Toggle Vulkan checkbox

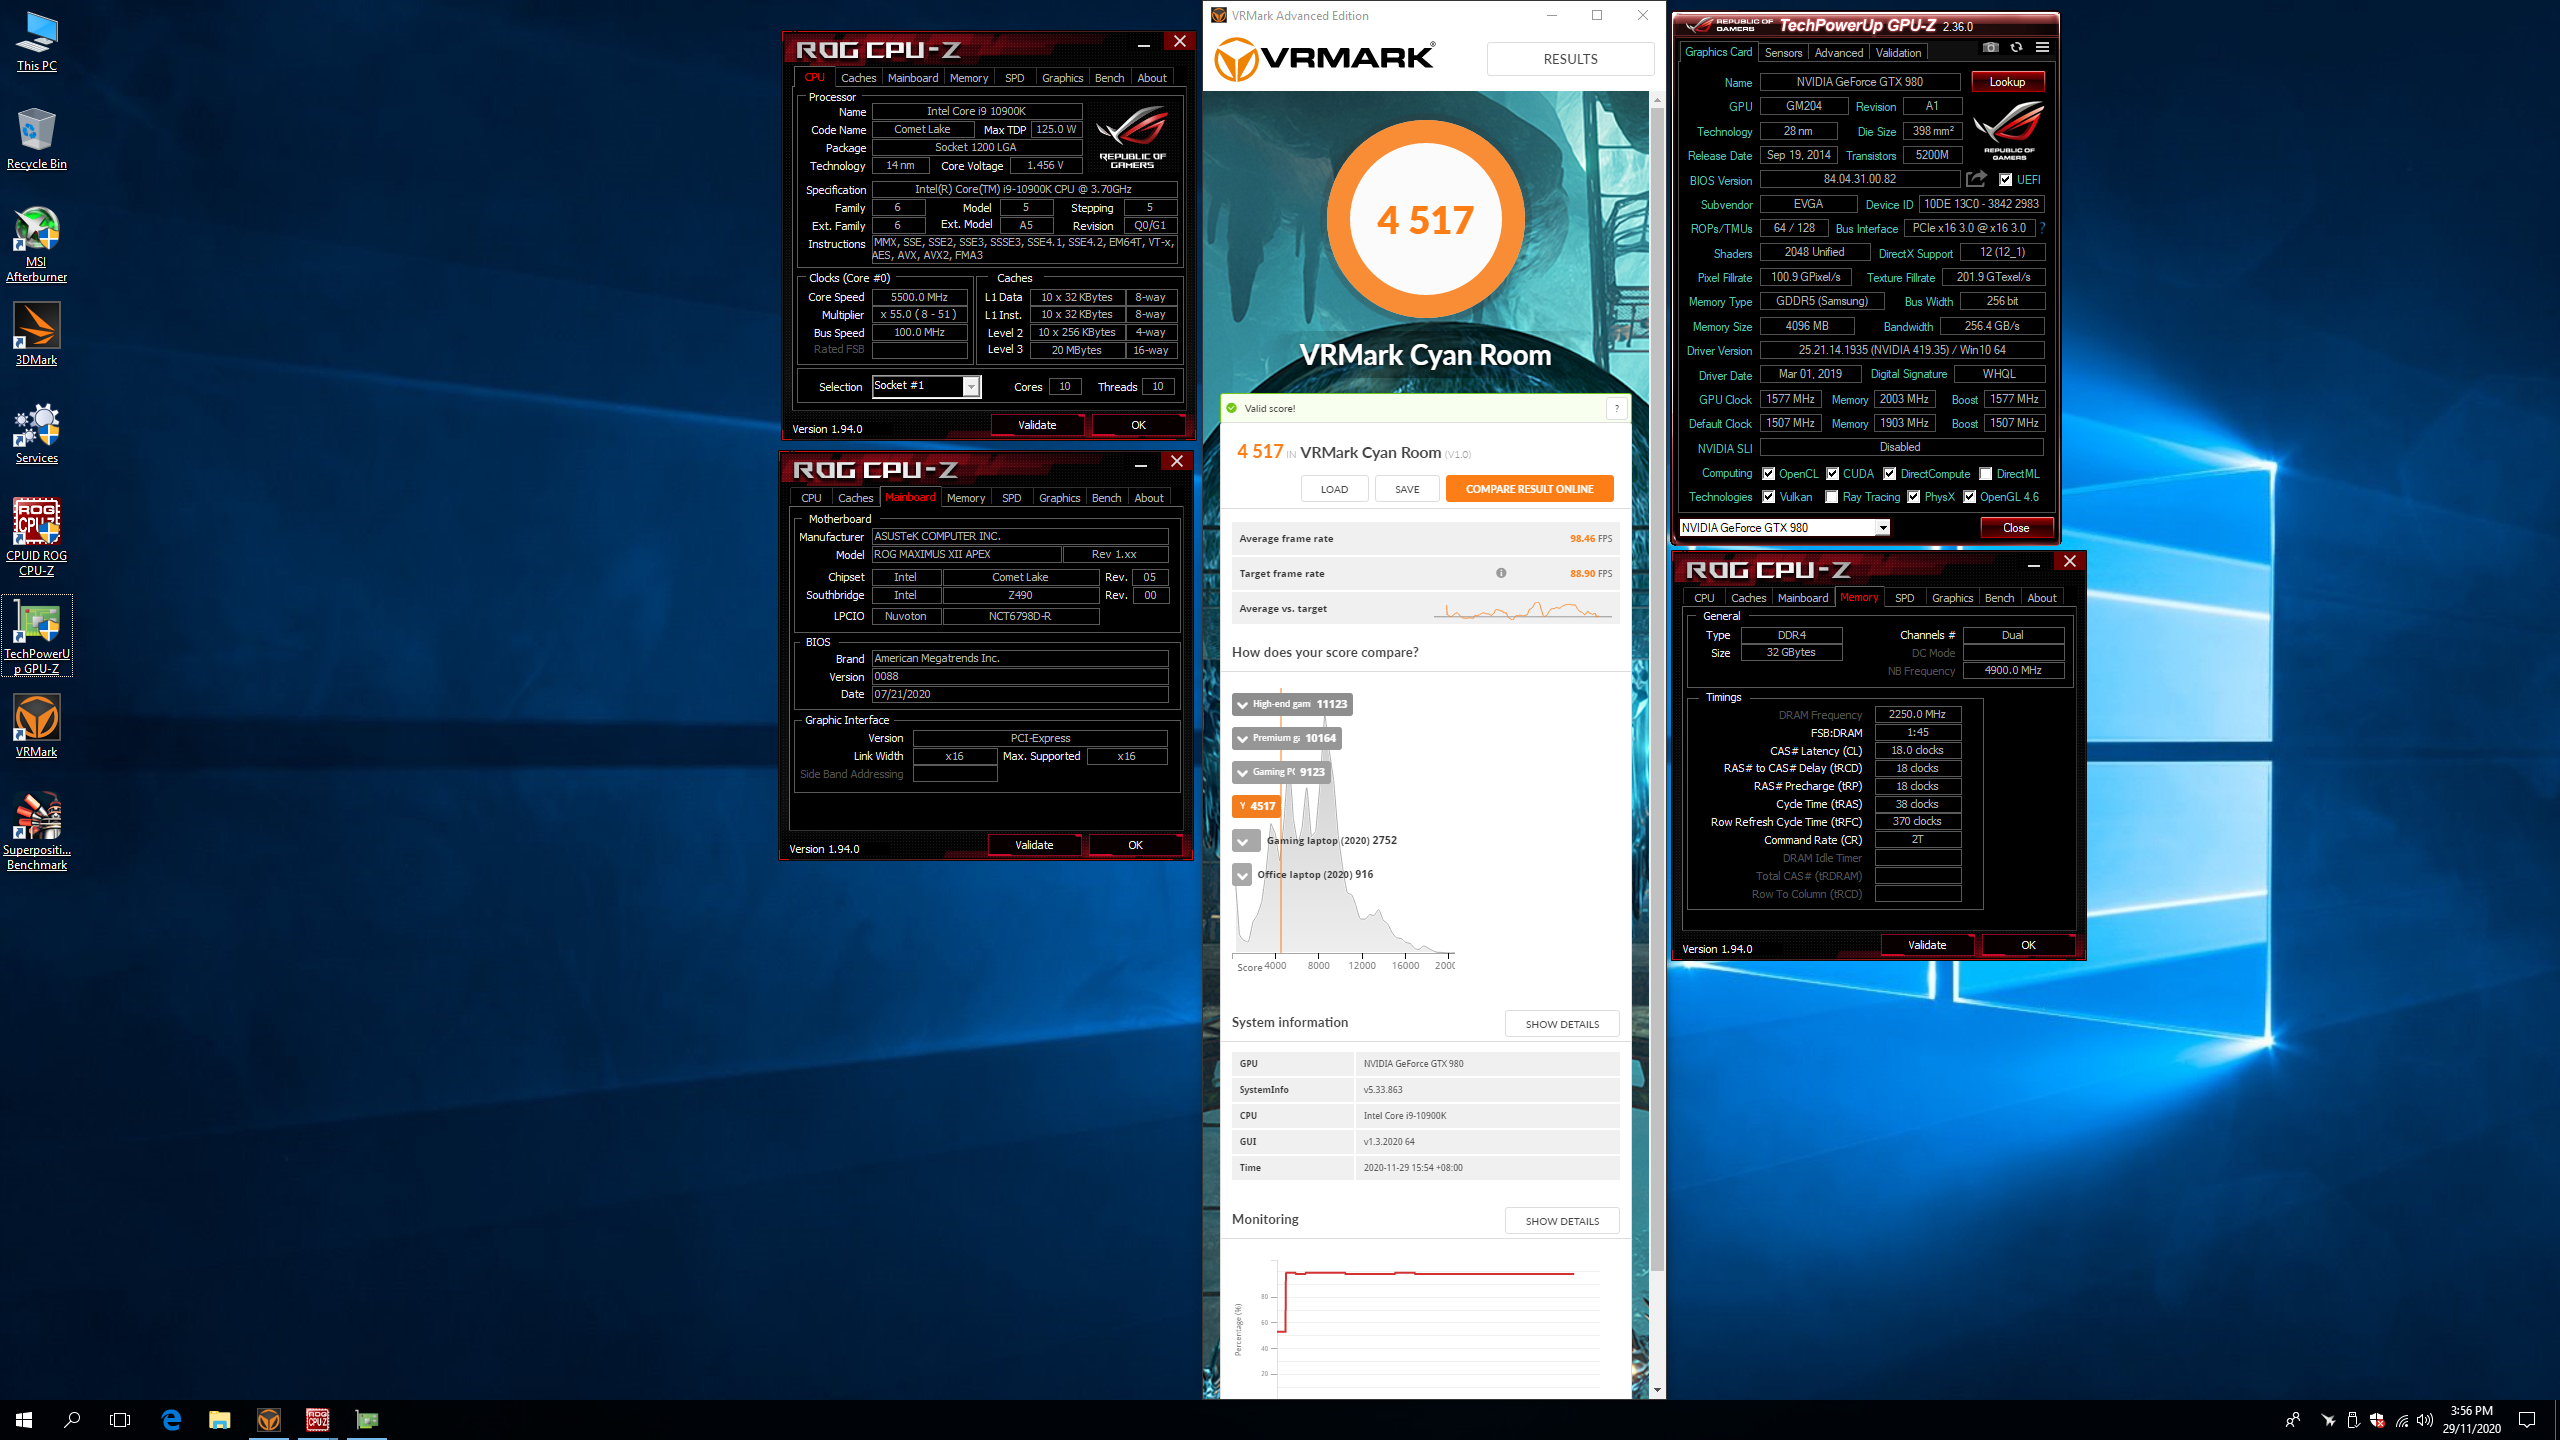(1768, 497)
